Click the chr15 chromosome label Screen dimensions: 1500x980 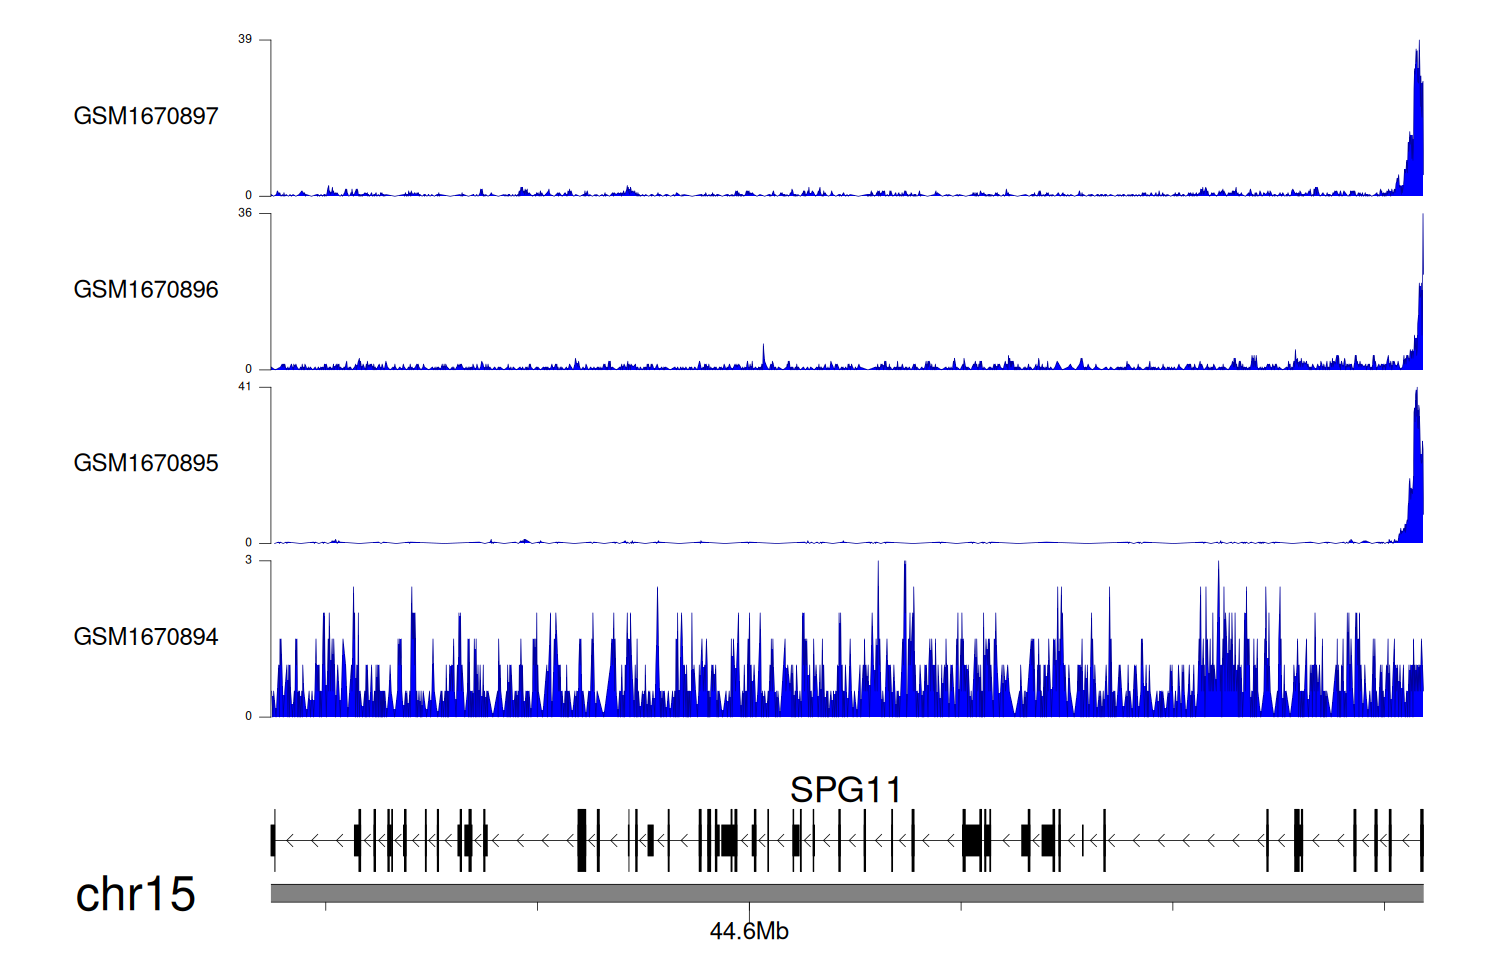point(135,894)
